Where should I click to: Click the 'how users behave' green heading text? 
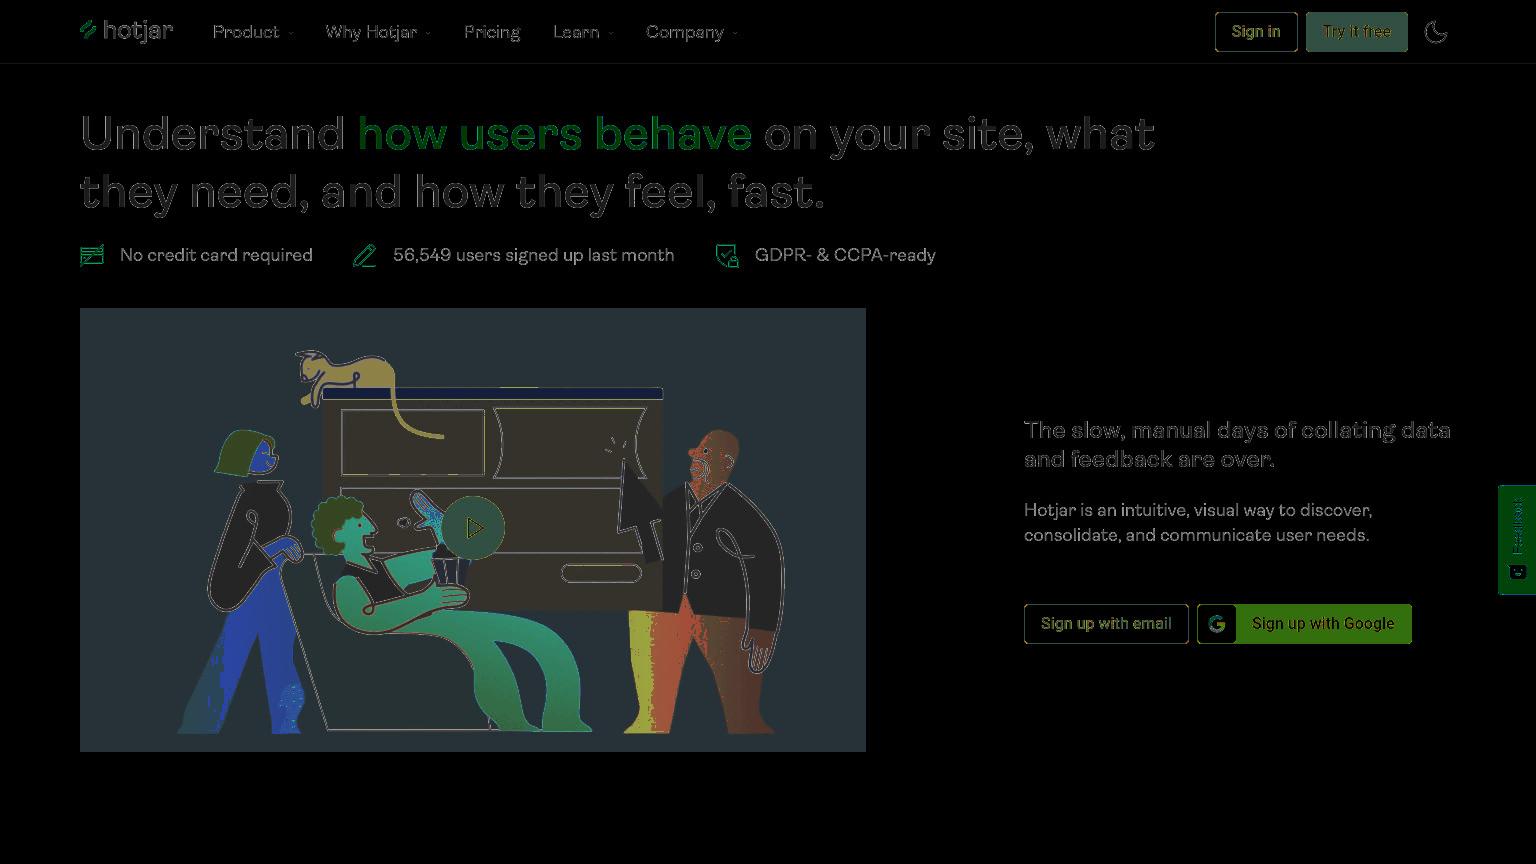coord(555,134)
